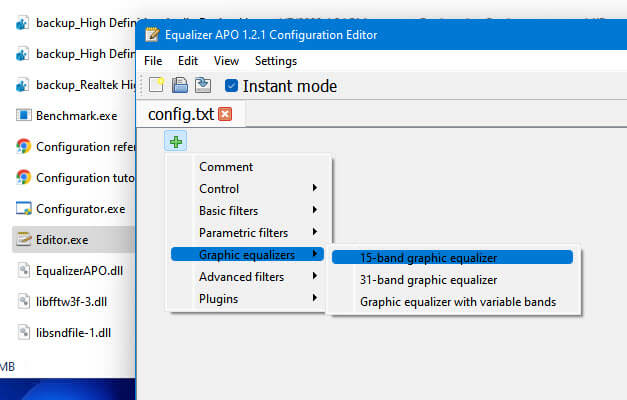Viewport: 627px width, 400px height.
Task: Select Configuration reference Chrome icon in Explorer
Action: pyautogui.click(x=23, y=146)
